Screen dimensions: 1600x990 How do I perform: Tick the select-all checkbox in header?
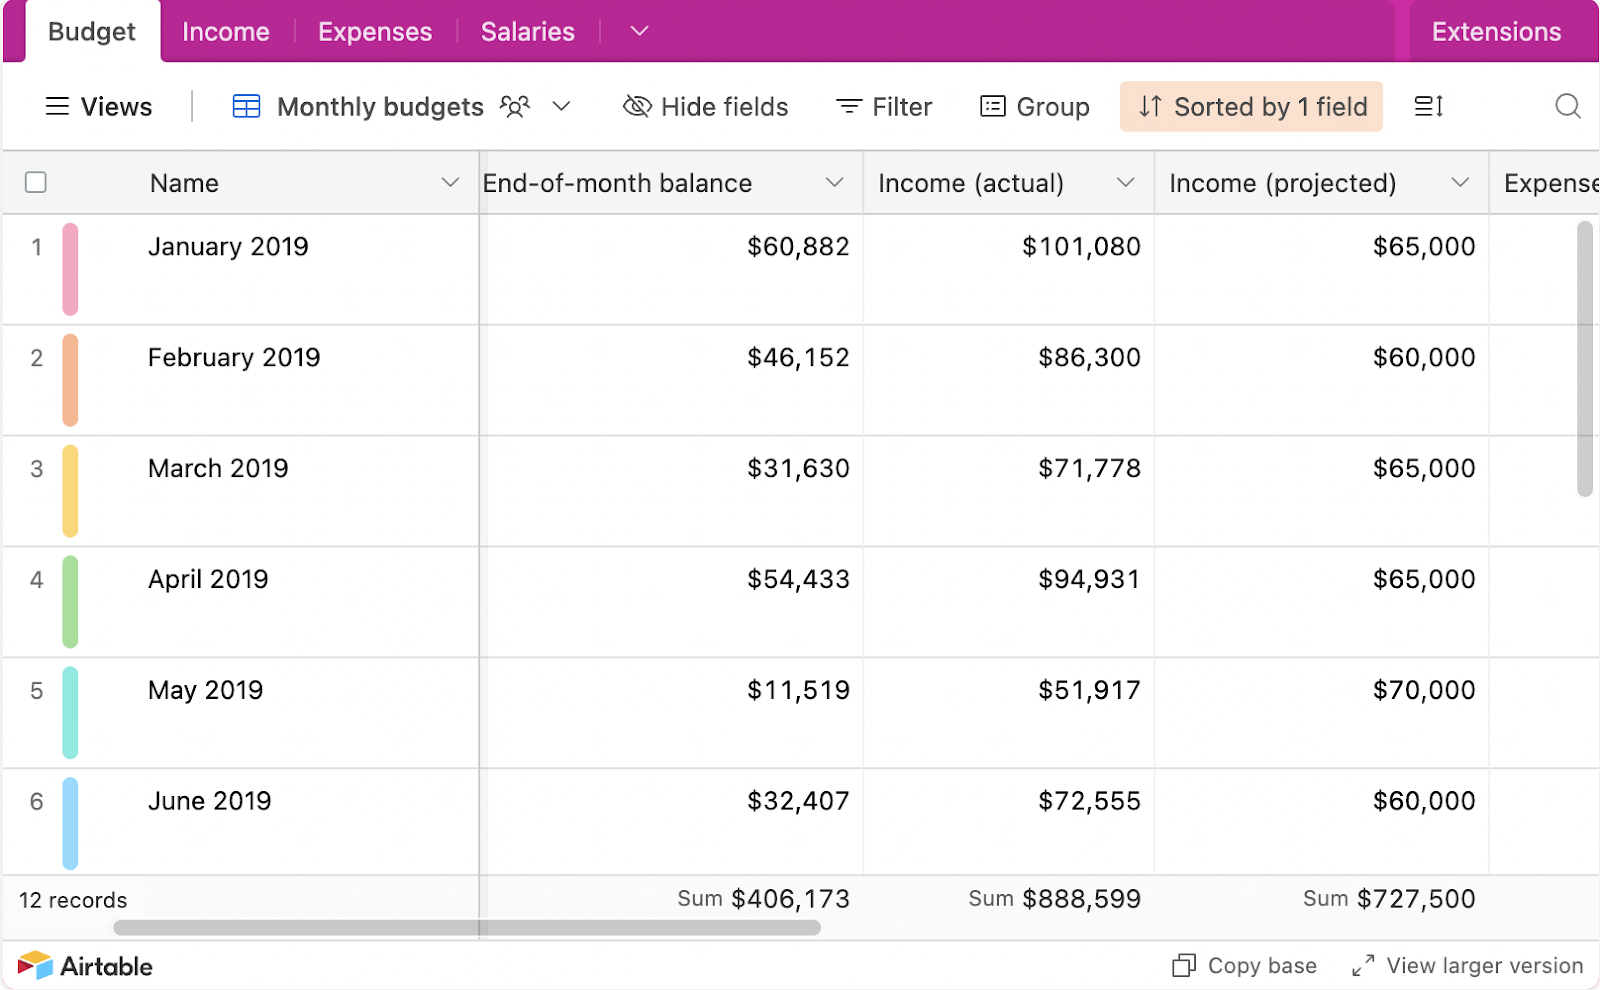[36, 182]
